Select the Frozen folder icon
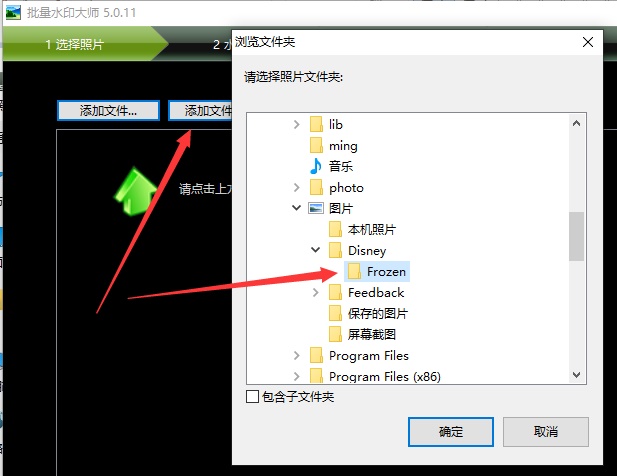Image resolution: width=617 pixels, height=476 pixels. coord(354,271)
